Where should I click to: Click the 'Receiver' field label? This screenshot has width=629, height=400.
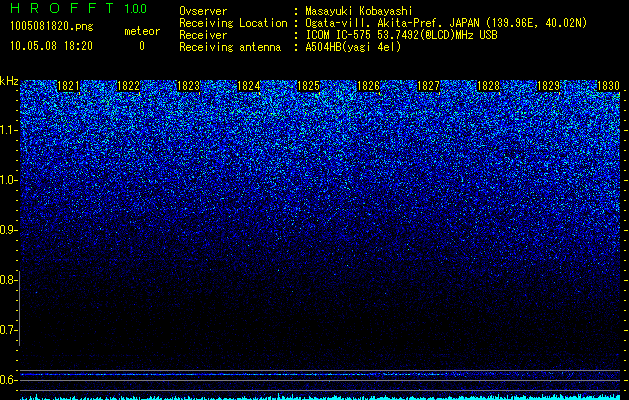click(x=203, y=35)
